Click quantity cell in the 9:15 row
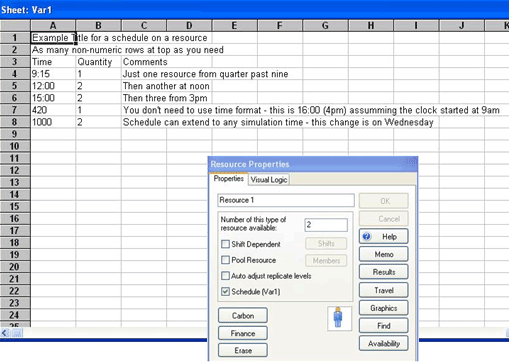Image resolution: width=510 pixels, height=362 pixels. (99, 74)
